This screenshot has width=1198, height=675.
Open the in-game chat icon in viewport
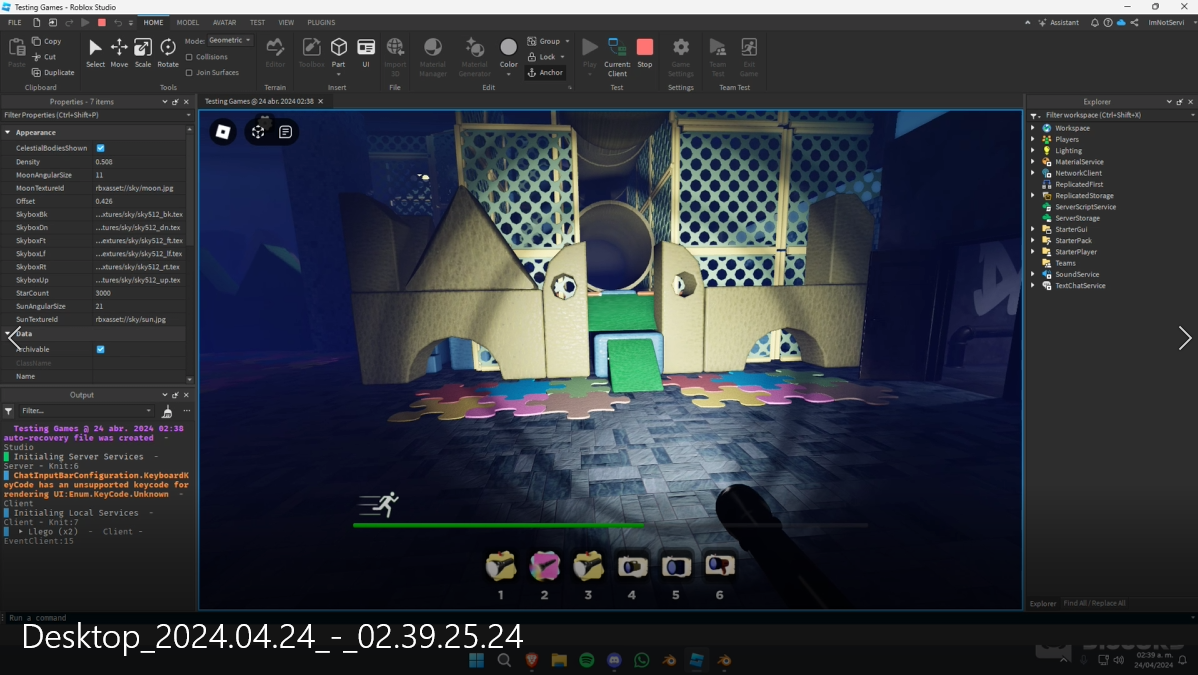pos(286,132)
